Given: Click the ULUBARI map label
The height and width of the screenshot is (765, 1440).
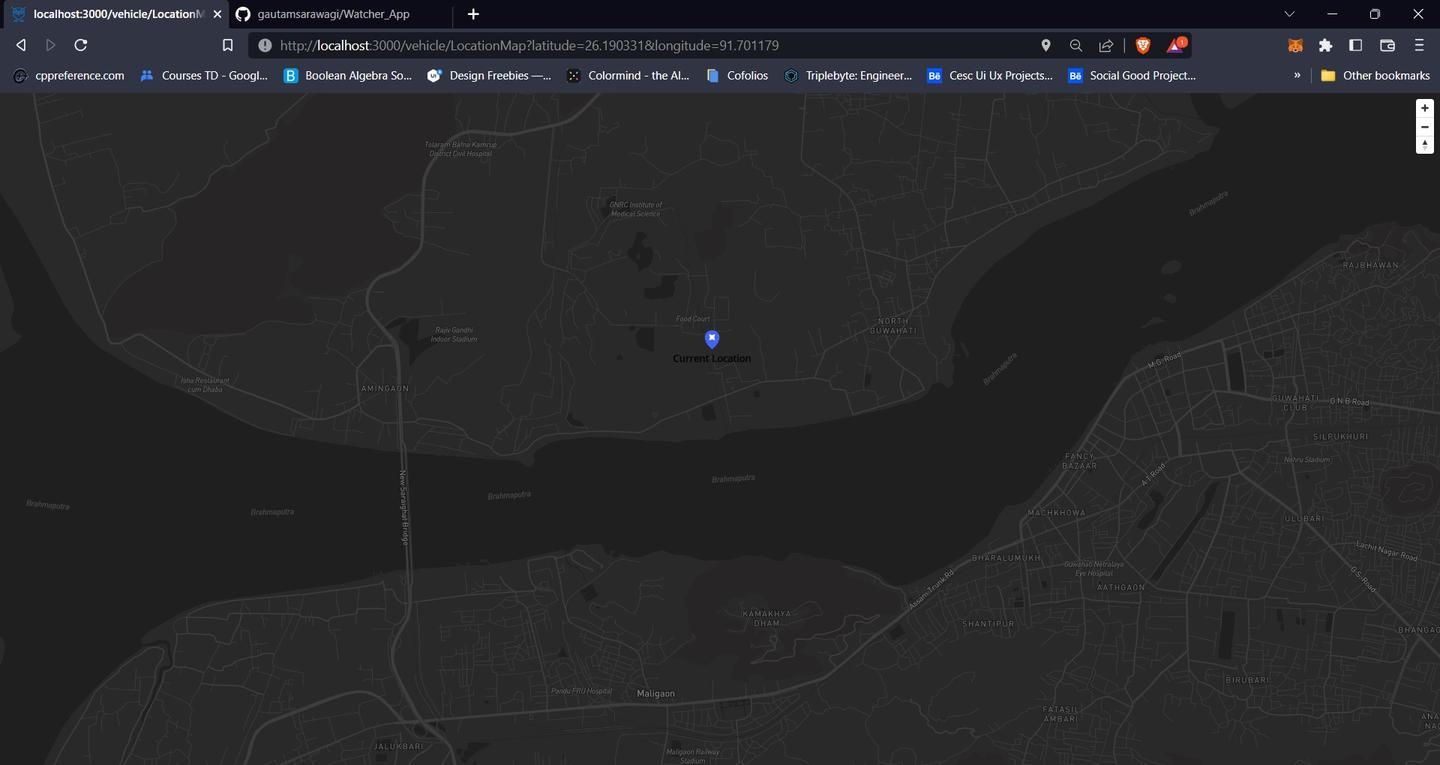Looking at the screenshot, I should point(1304,518).
